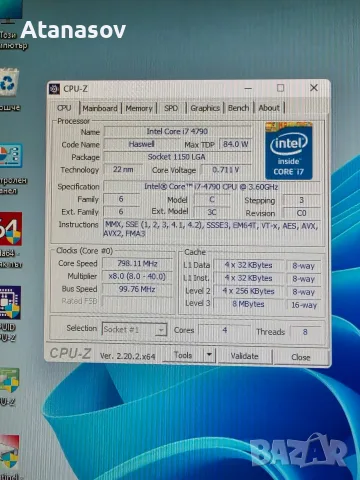
Task: Select the 'Haswell' code name value
Action: coord(141,144)
